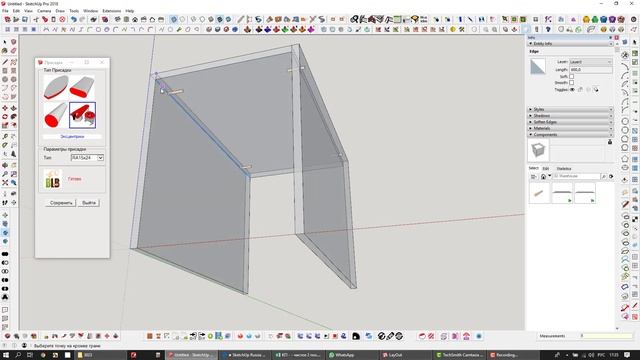Select the arrow Select tool in left toolbar
Viewport: 640px width, 360px height.
click(5, 42)
